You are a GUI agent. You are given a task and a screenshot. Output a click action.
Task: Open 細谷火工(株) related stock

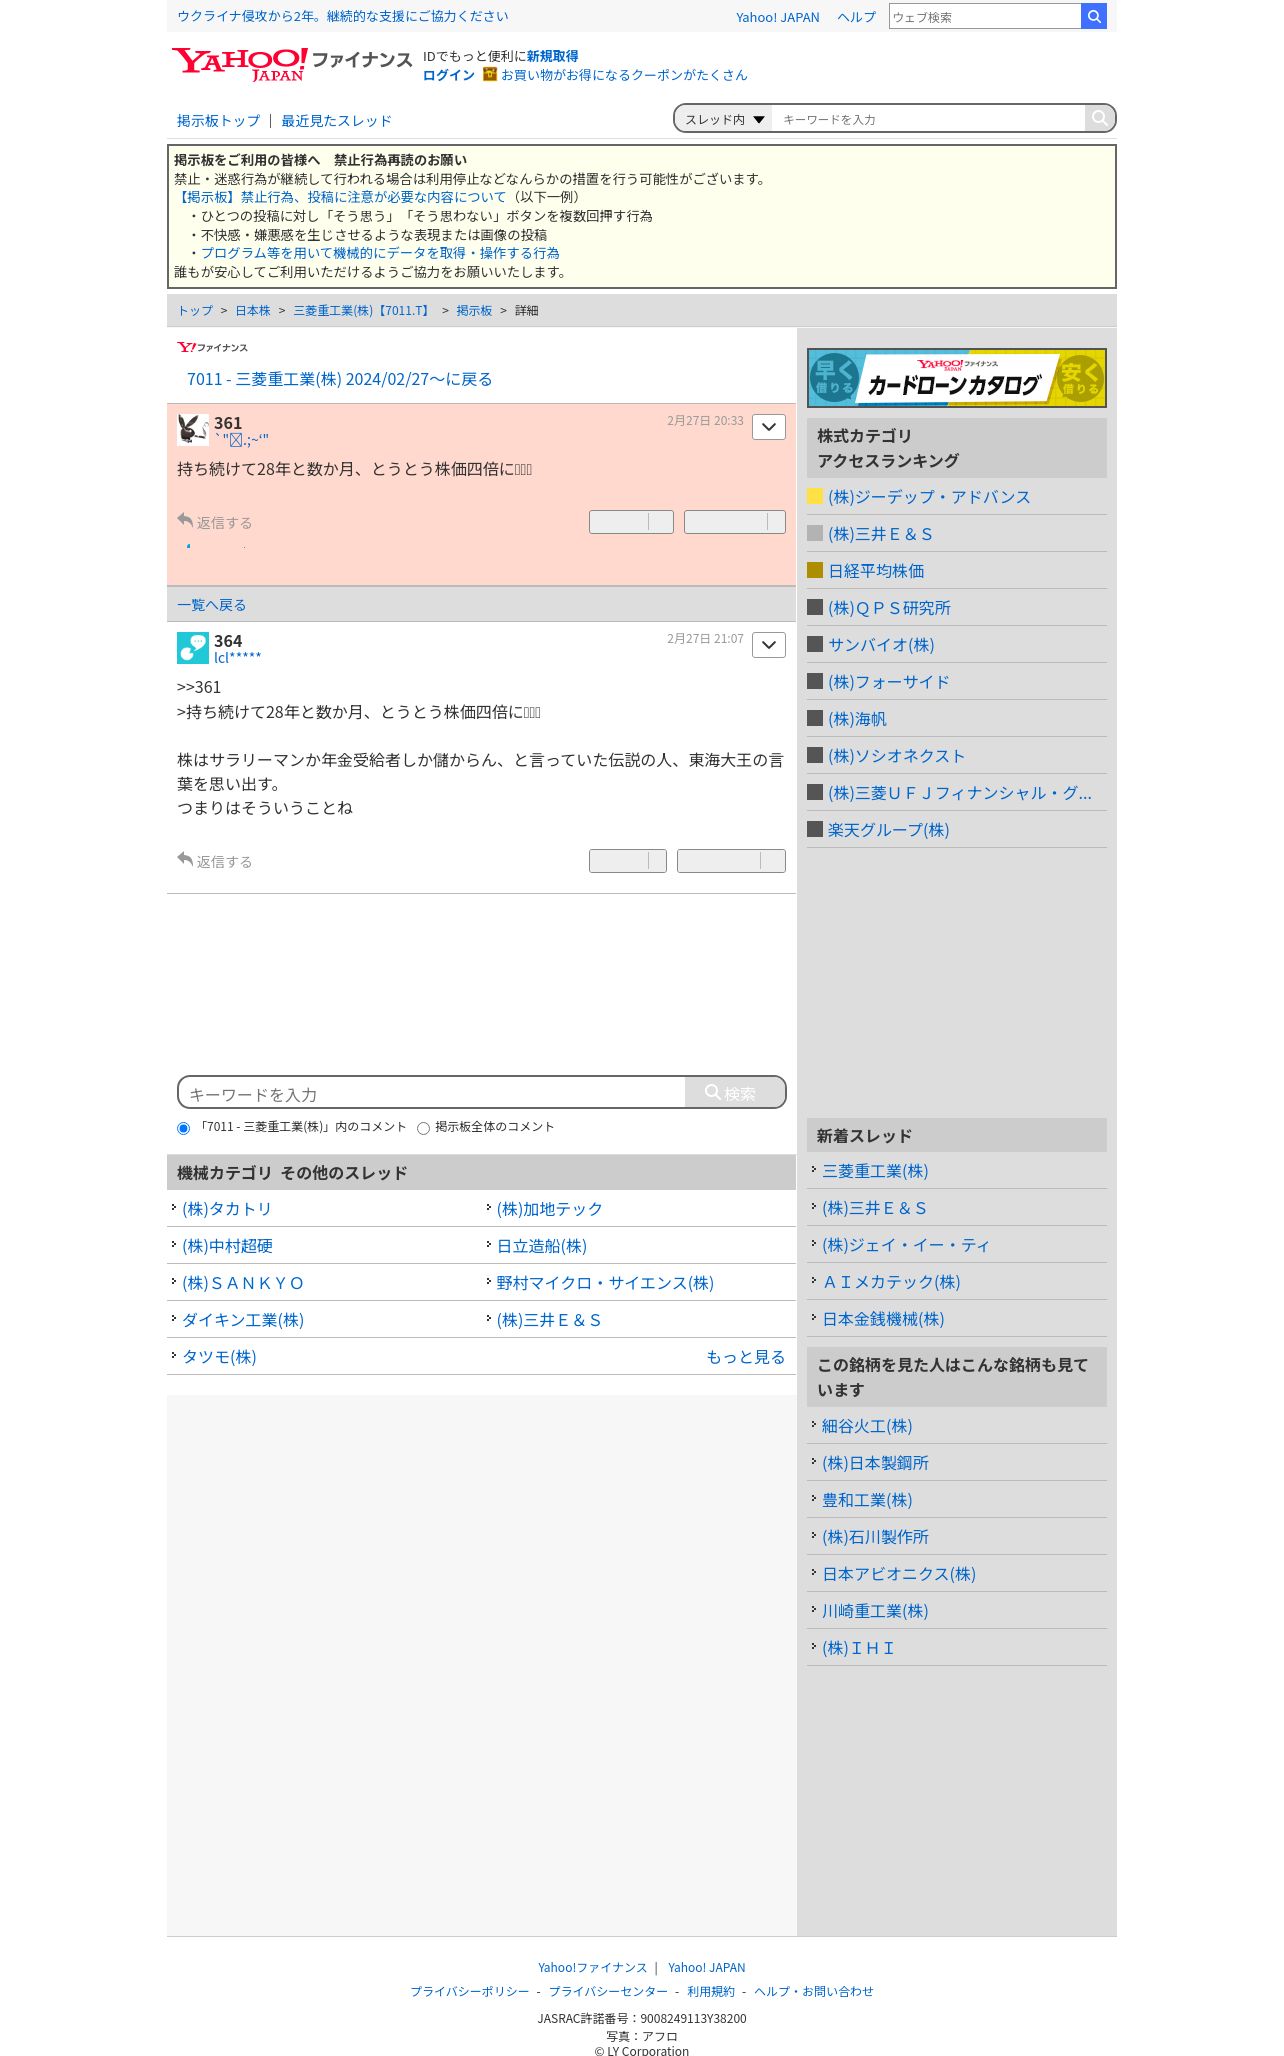[x=867, y=1426]
